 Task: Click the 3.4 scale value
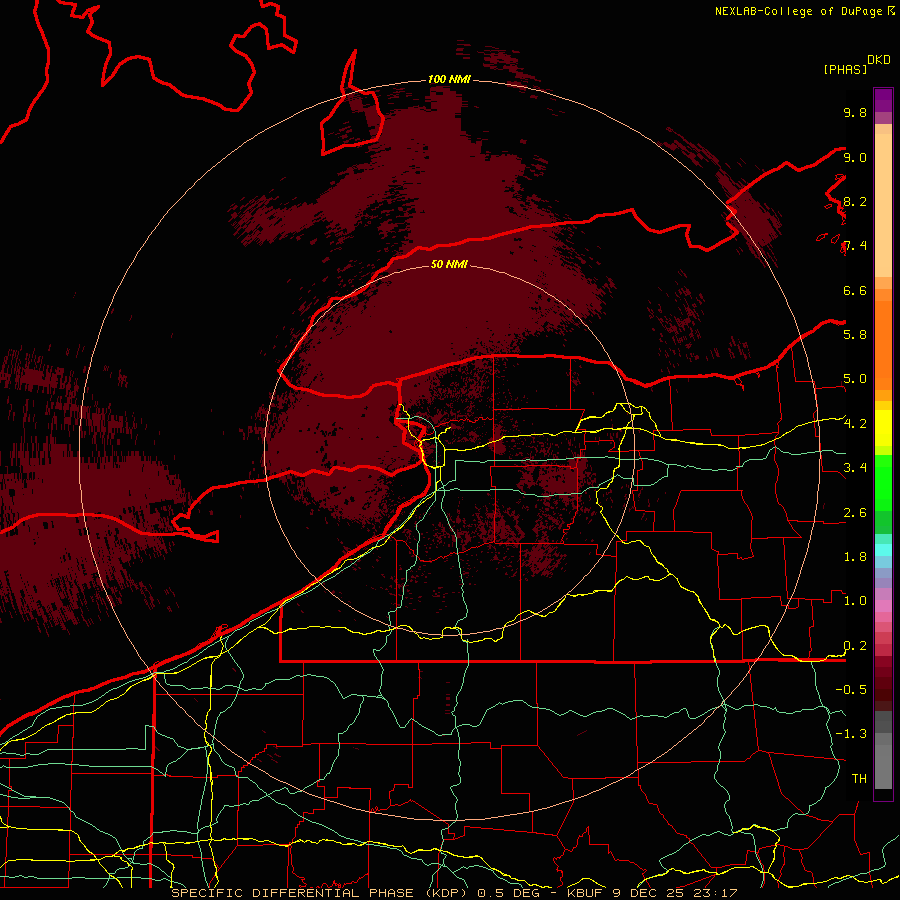click(855, 468)
